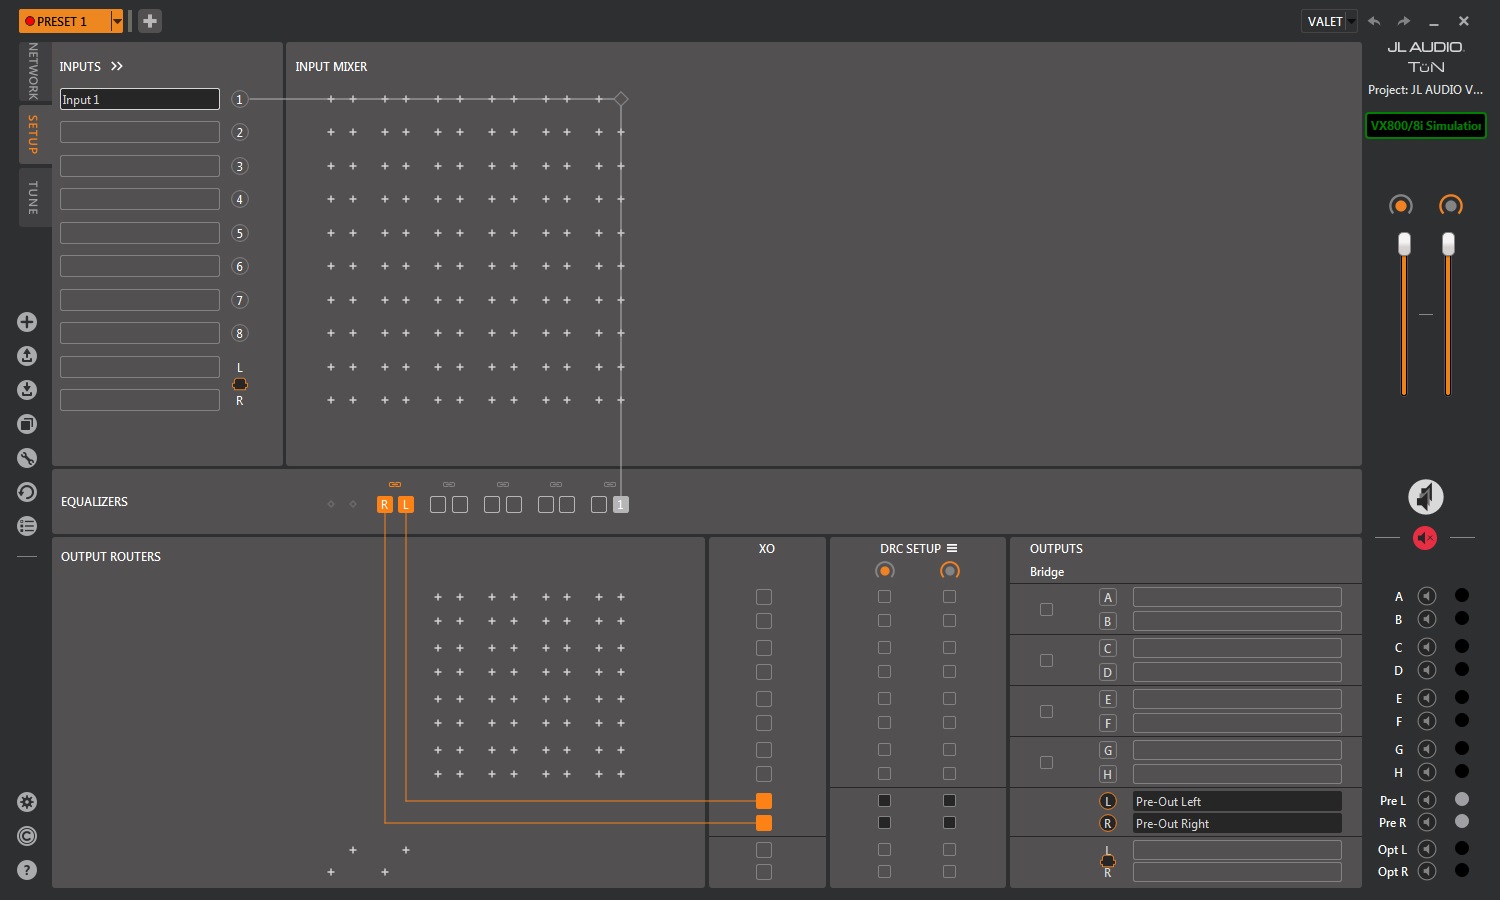This screenshot has height=900, width=1500.
Task: Switch to the NETWORK tab
Action: click(33, 71)
